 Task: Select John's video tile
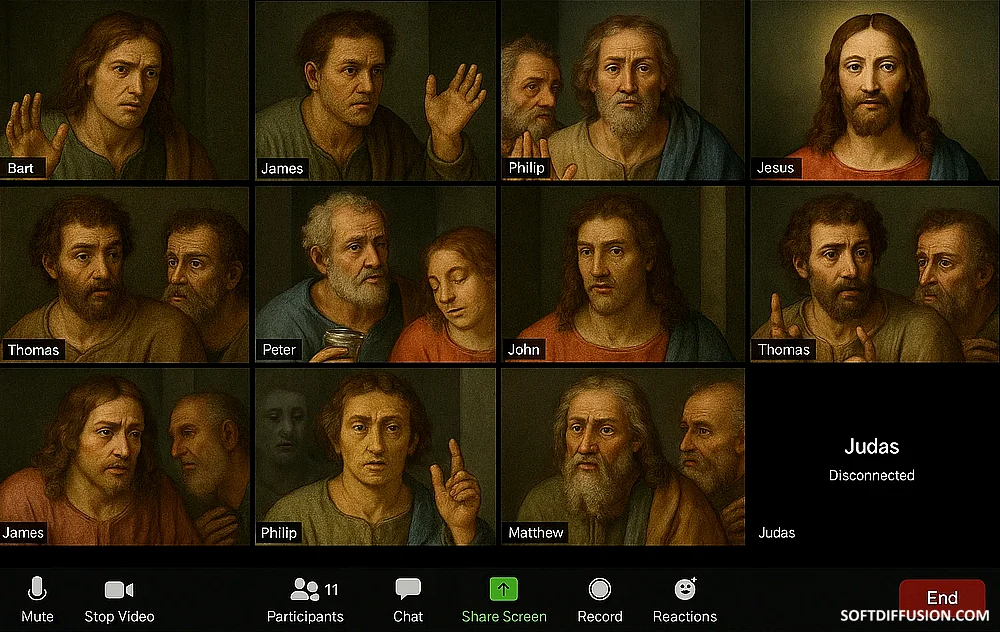[623, 274]
